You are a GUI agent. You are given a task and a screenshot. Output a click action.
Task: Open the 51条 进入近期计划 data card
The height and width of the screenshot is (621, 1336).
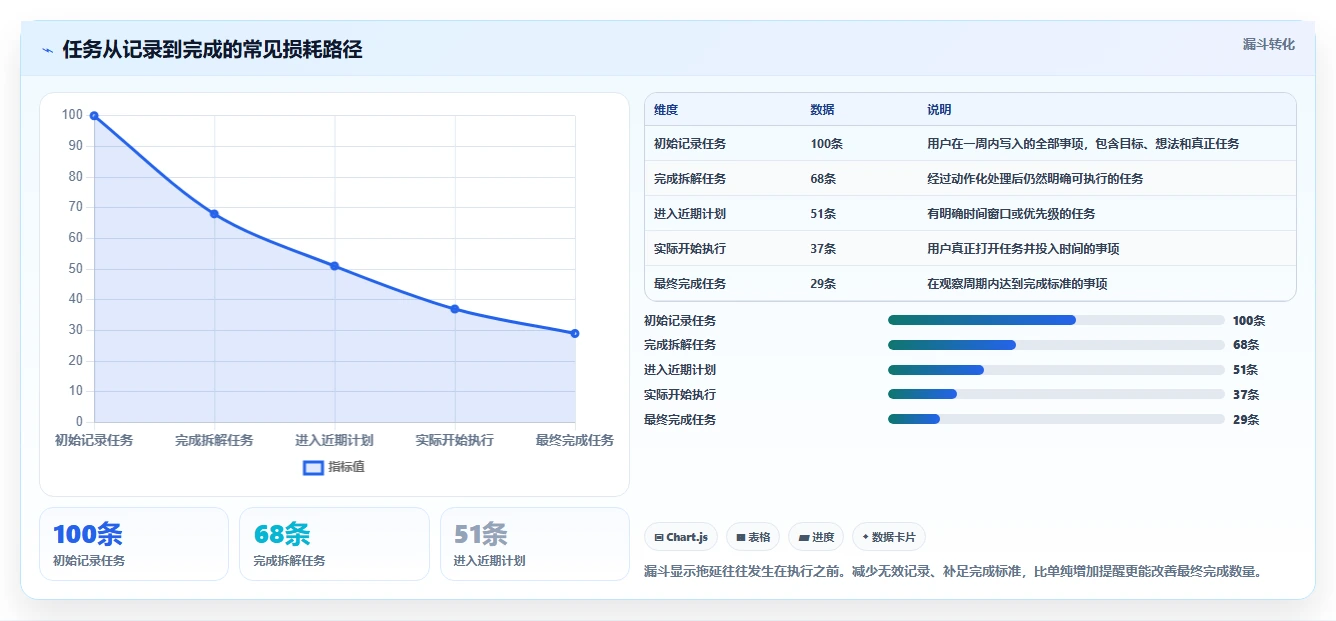point(535,544)
